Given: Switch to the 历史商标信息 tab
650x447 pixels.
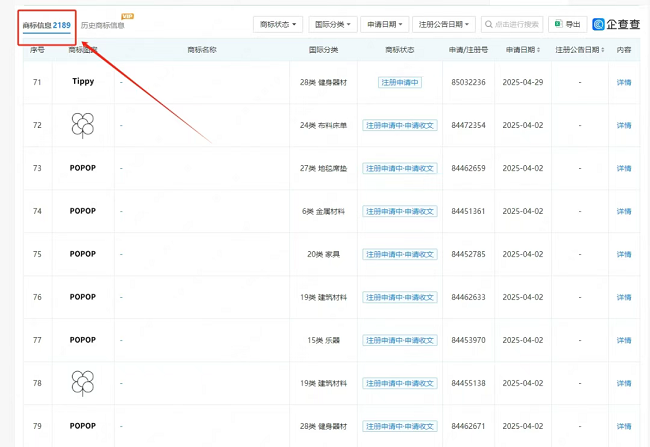Looking at the screenshot, I should click(x=103, y=25).
